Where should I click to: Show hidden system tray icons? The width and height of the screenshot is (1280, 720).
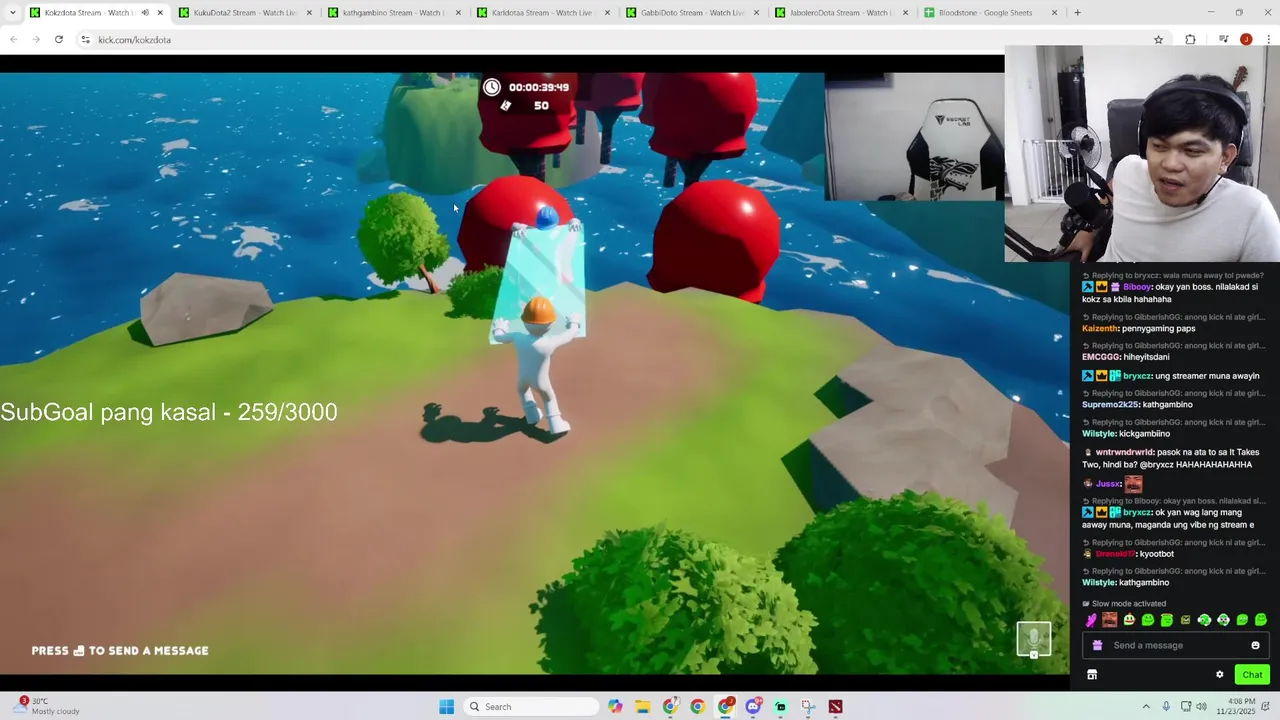[1146, 707]
